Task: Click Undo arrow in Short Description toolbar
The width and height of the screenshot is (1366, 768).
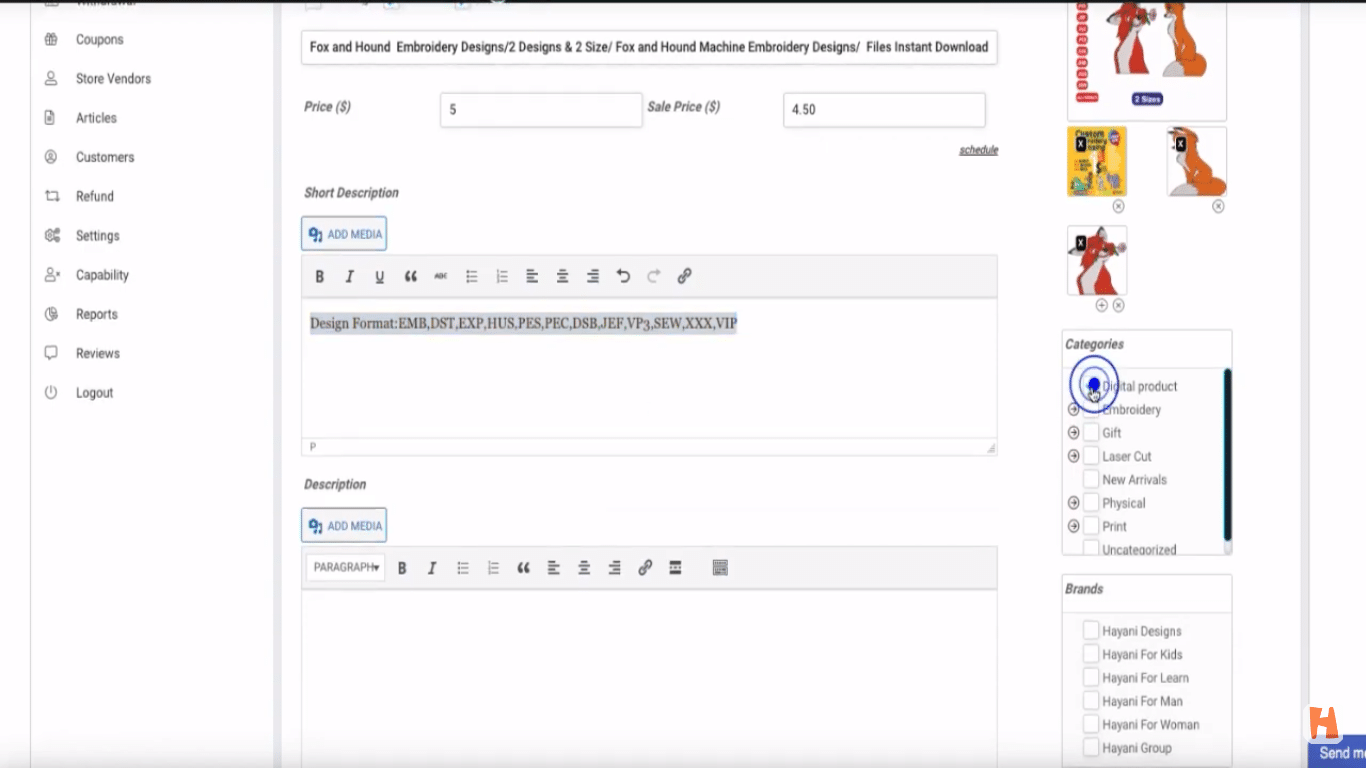Action: click(623, 277)
